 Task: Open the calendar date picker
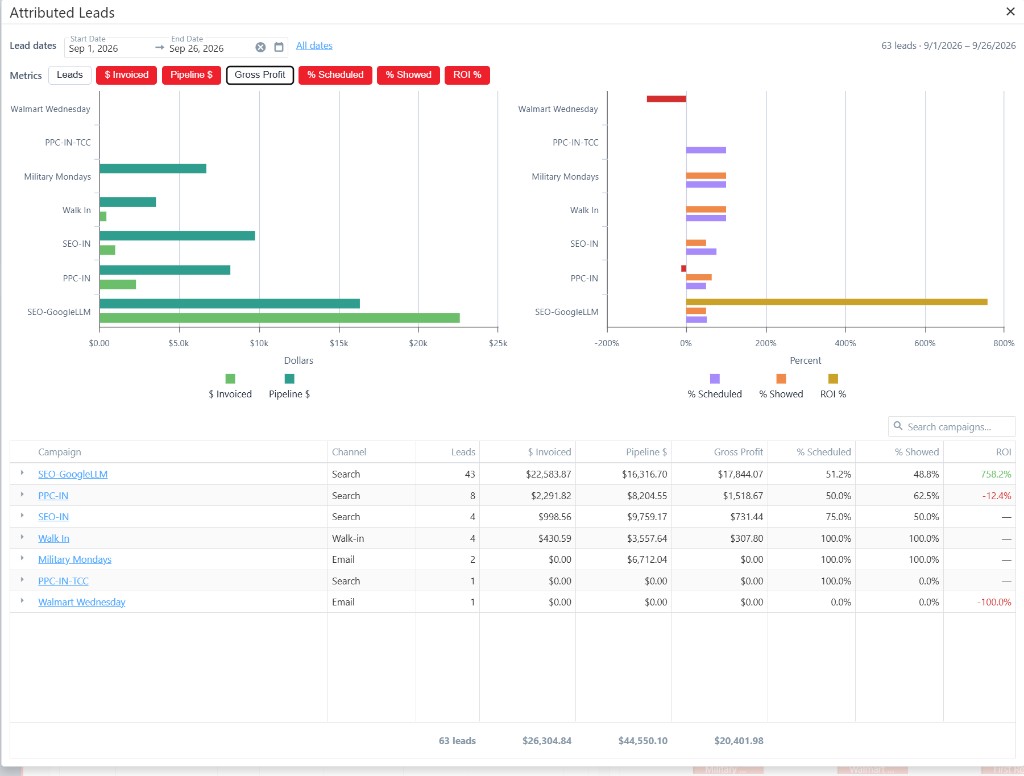[x=279, y=47]
